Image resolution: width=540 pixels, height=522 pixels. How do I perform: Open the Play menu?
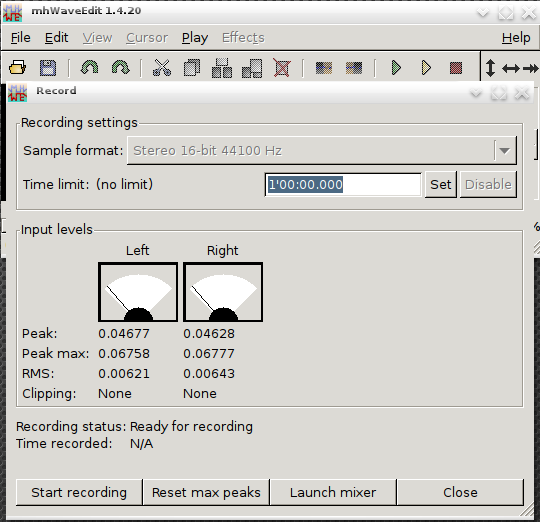[x=195, y=38]
